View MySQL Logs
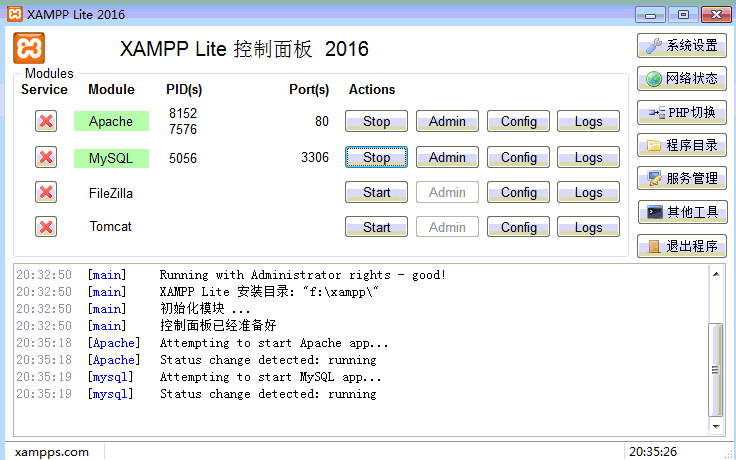The width and height of the screenshot is (736, 460). [589, 157]
